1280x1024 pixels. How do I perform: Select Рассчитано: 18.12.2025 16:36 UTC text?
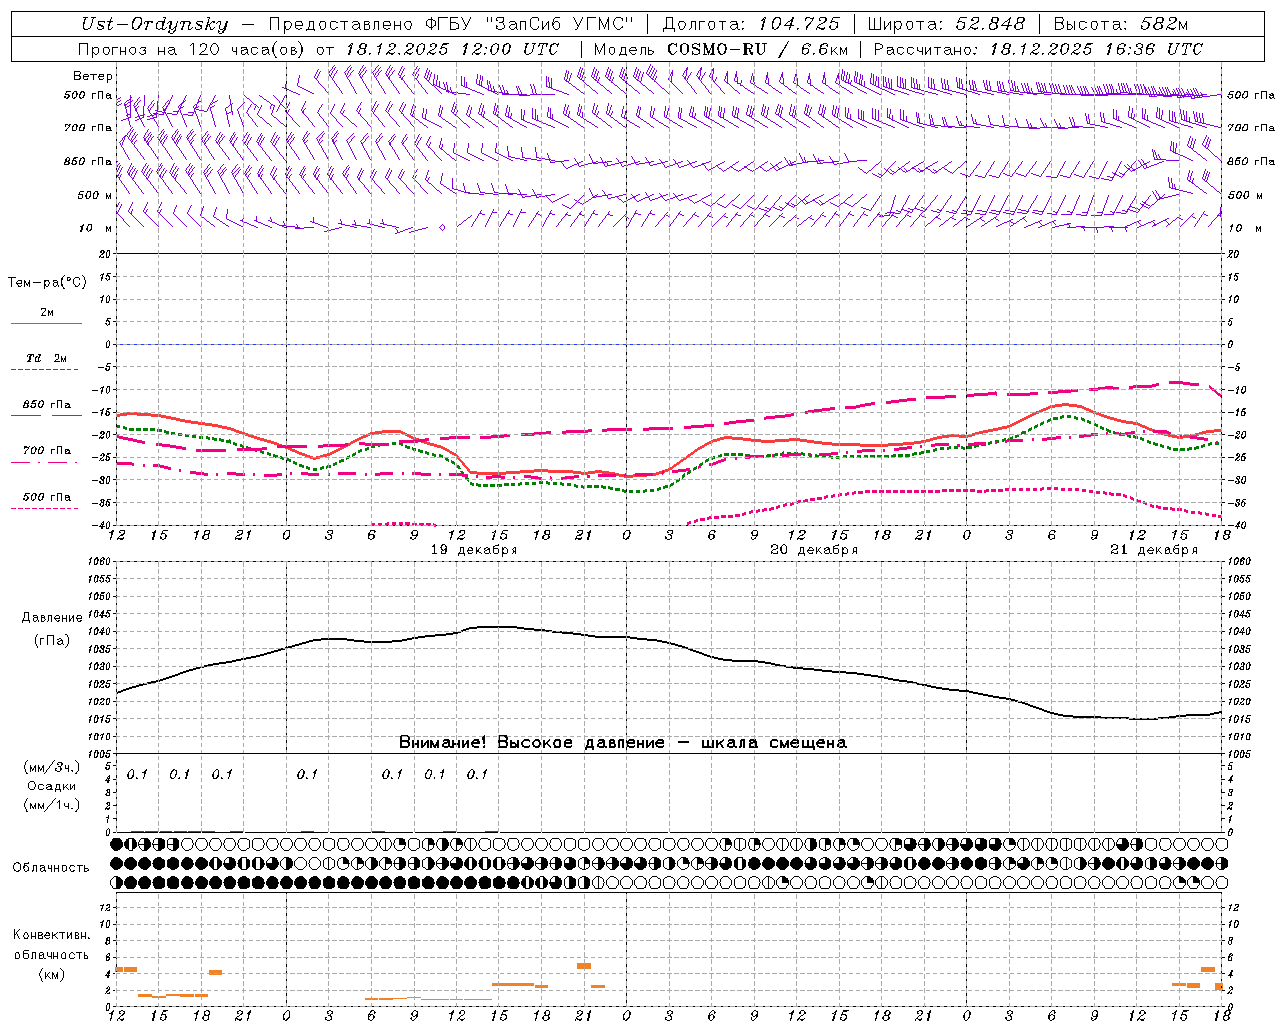click(1037, 48)
